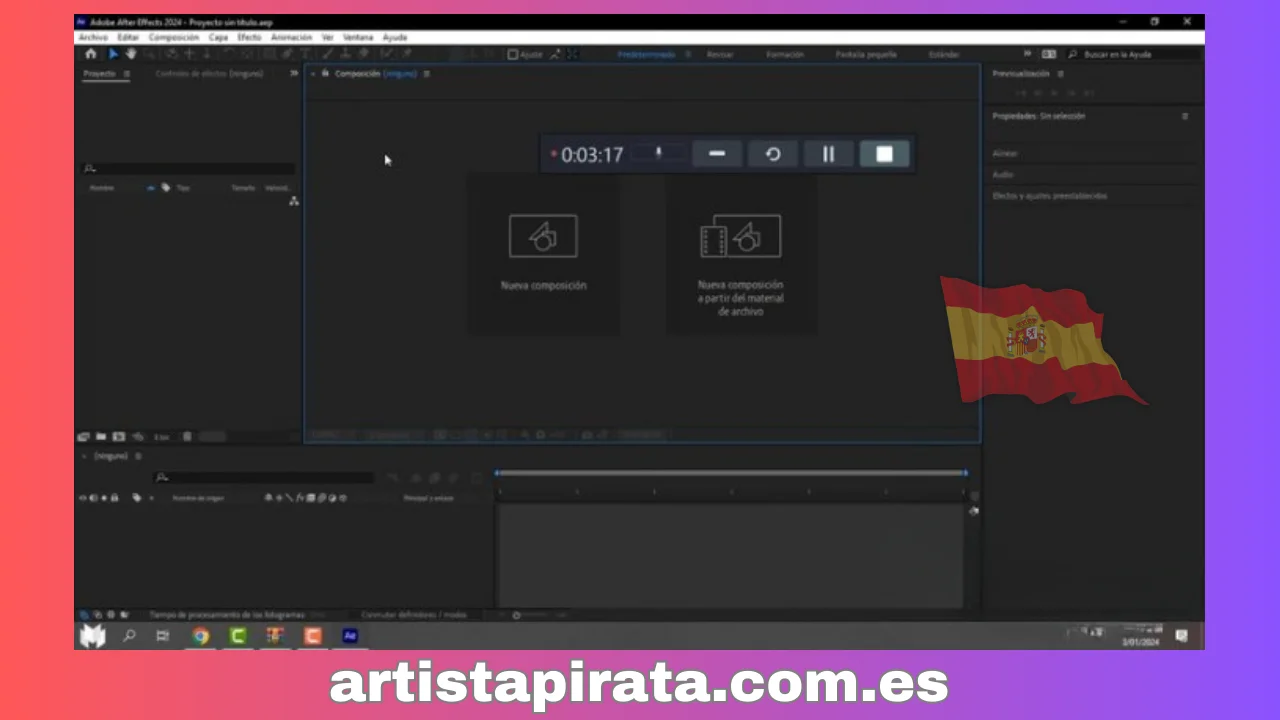Screen dimensions: 1280x720
Task: Expand the workspace overflow chevron
Action: [x=1027, y=54]
